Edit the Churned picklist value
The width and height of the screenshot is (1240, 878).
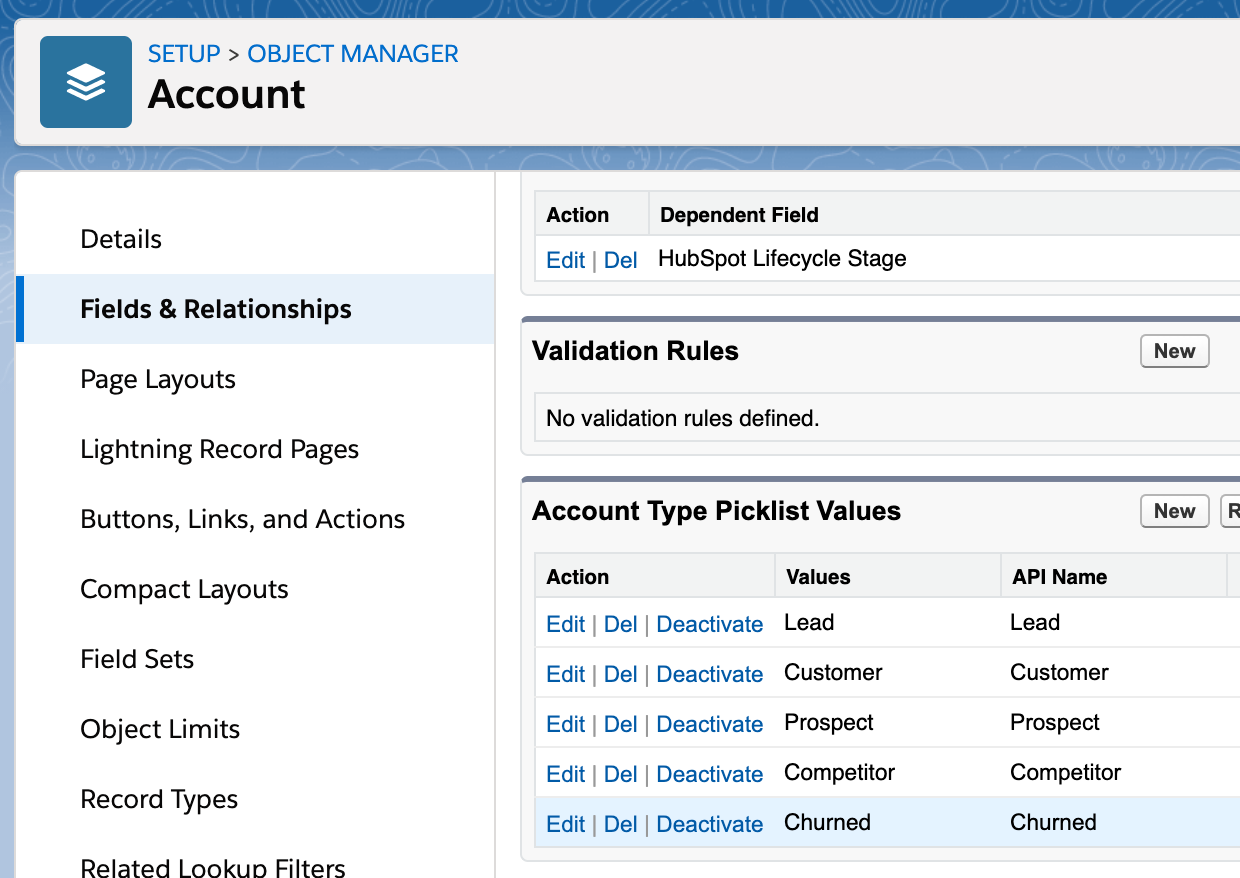[565, 824]
